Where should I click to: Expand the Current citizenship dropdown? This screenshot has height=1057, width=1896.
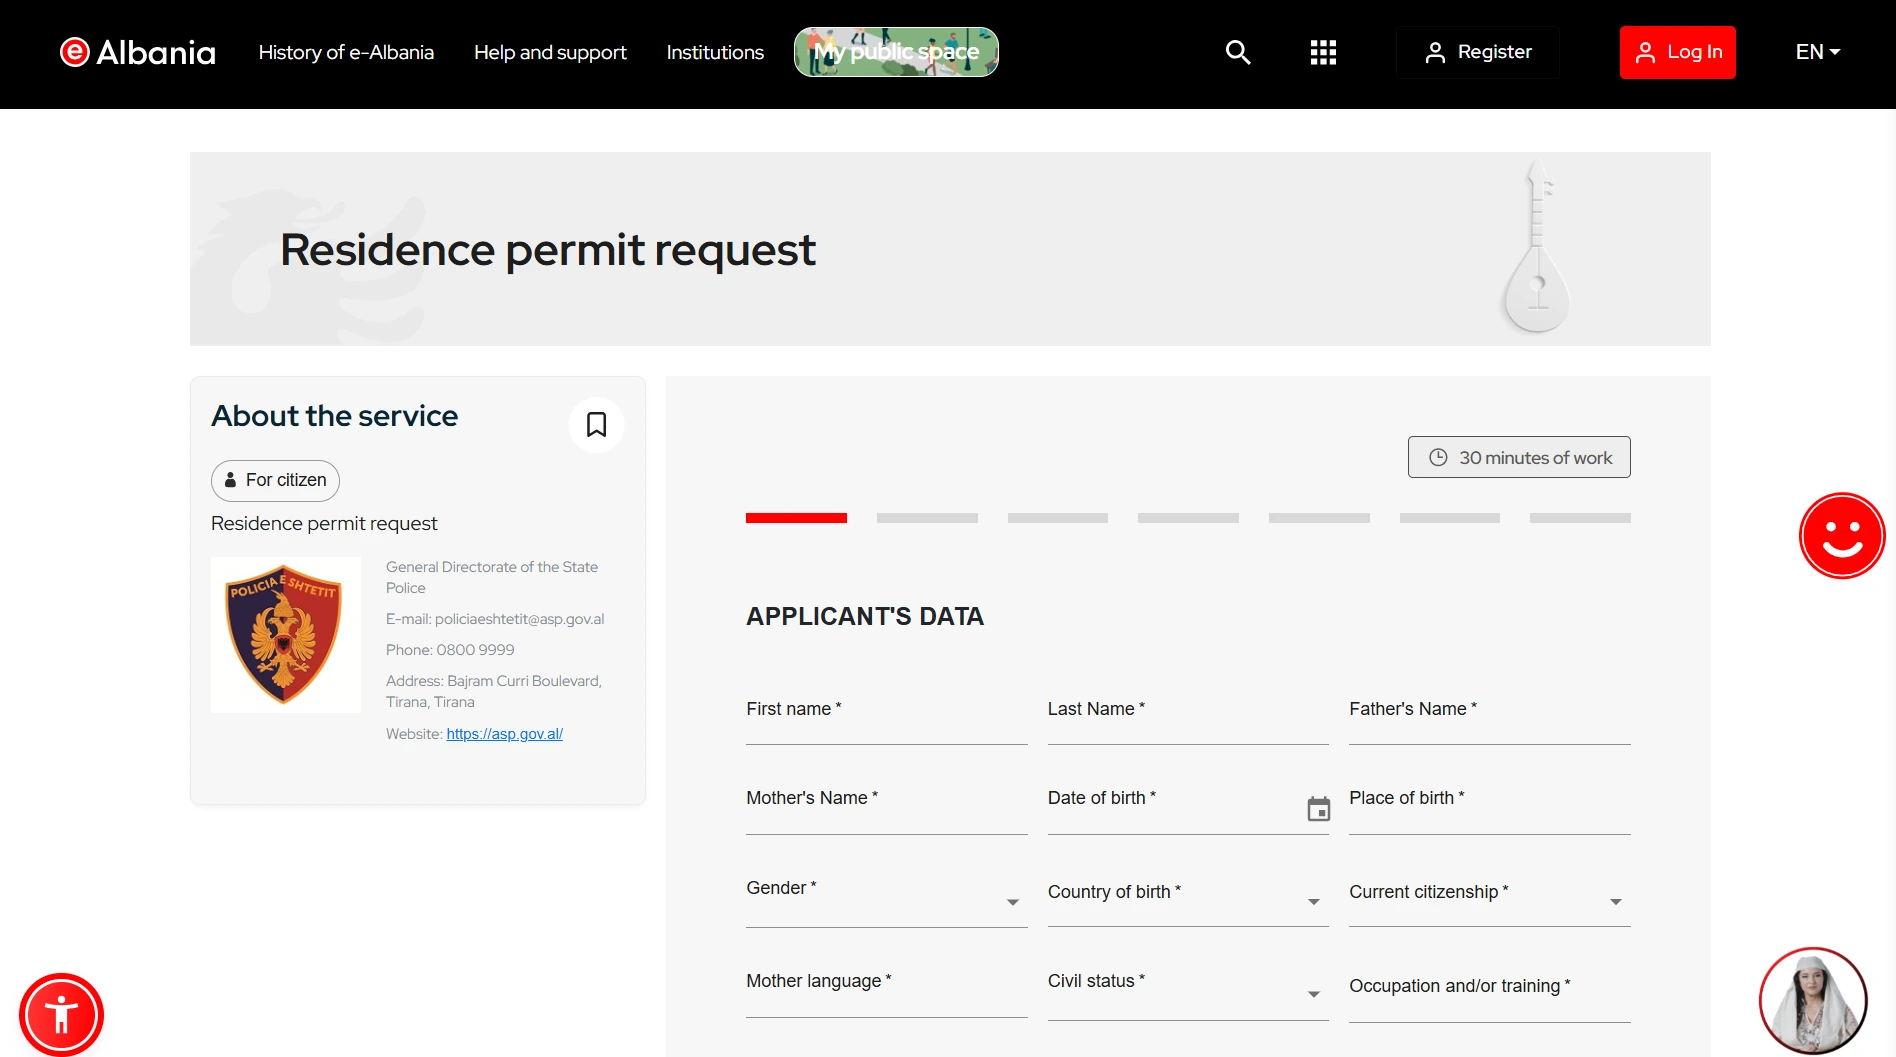tap(1489, 900)
